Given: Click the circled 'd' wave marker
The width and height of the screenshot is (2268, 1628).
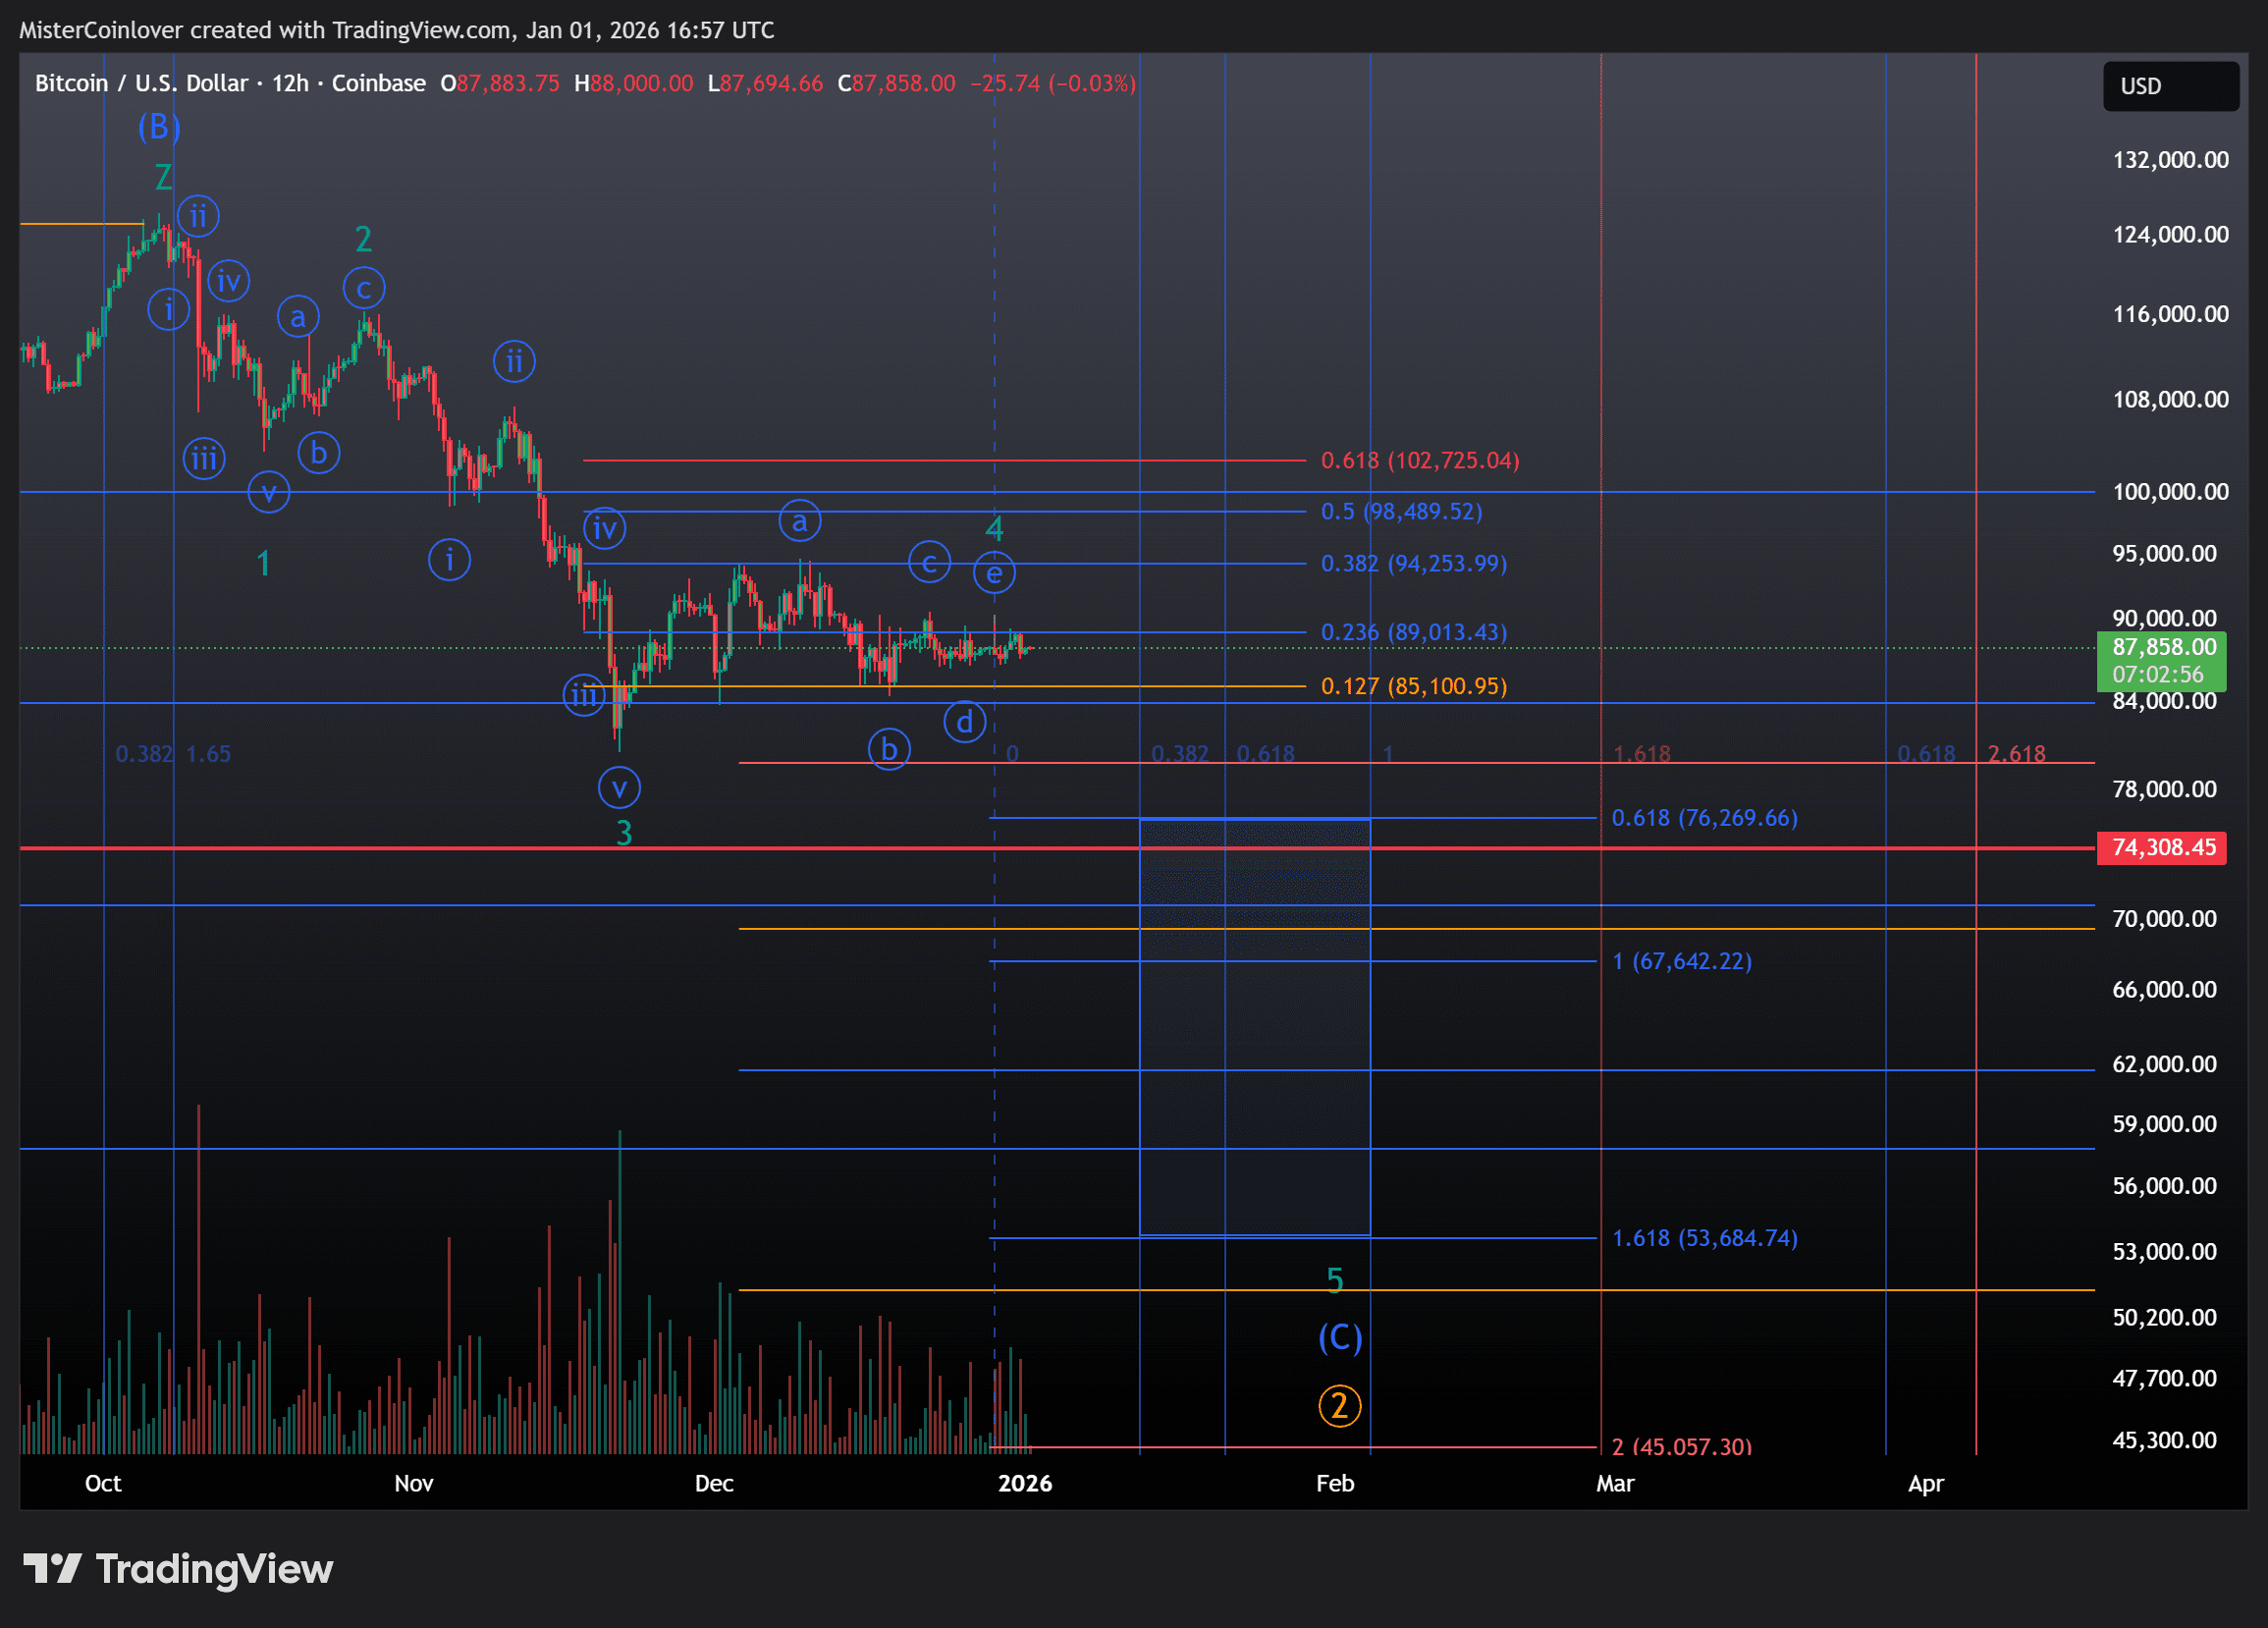Looking at the screenshot, I should 964,722.
